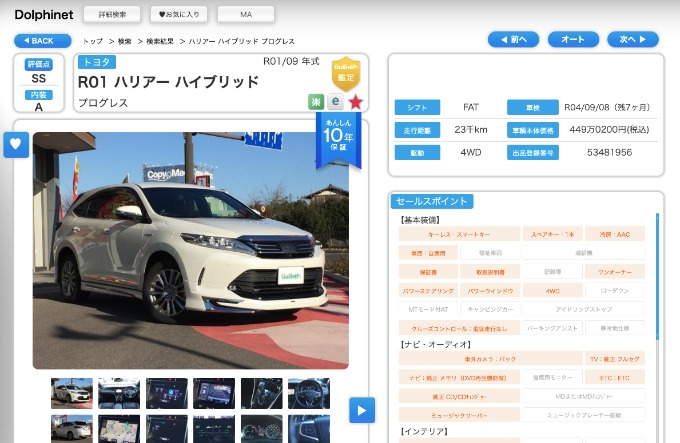
Task: Click the シフト label
Action: (417, 107)
